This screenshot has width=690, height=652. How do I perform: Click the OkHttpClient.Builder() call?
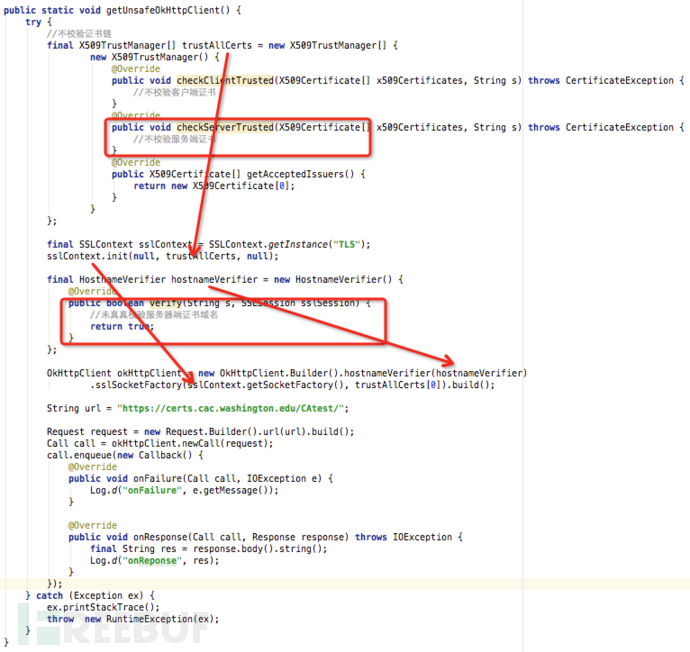click(280, 373)
